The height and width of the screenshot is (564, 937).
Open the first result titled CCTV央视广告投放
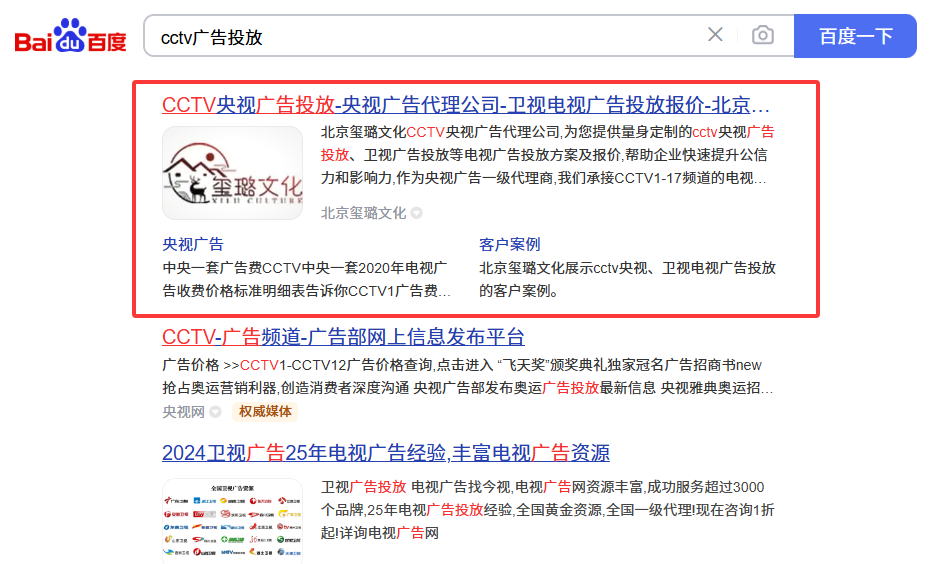(466, 105)
